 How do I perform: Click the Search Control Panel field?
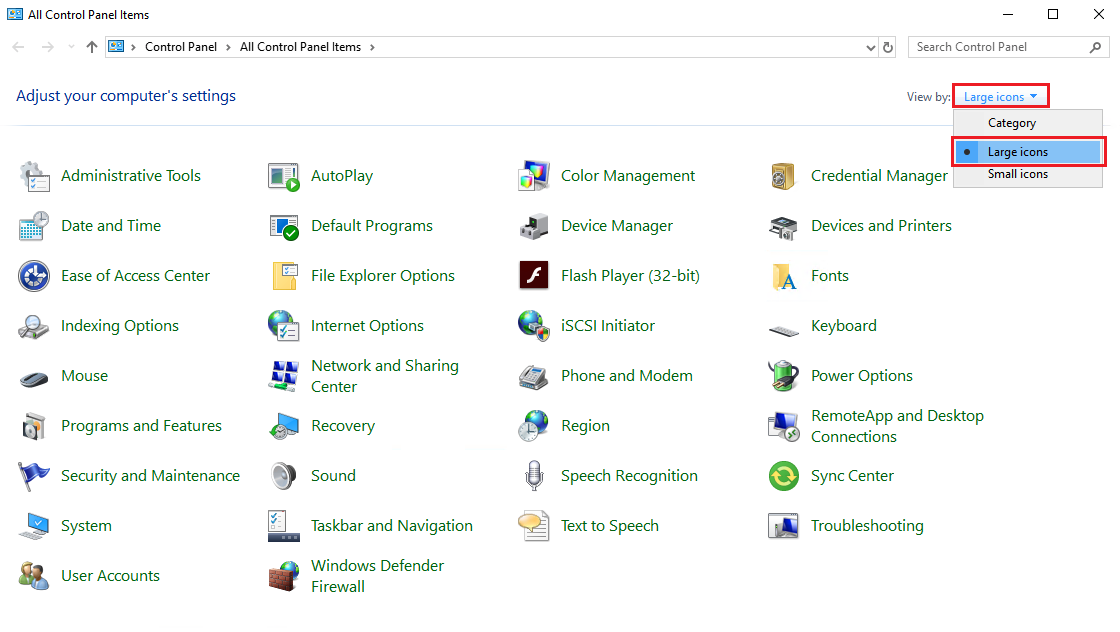tap(1009, 47)
